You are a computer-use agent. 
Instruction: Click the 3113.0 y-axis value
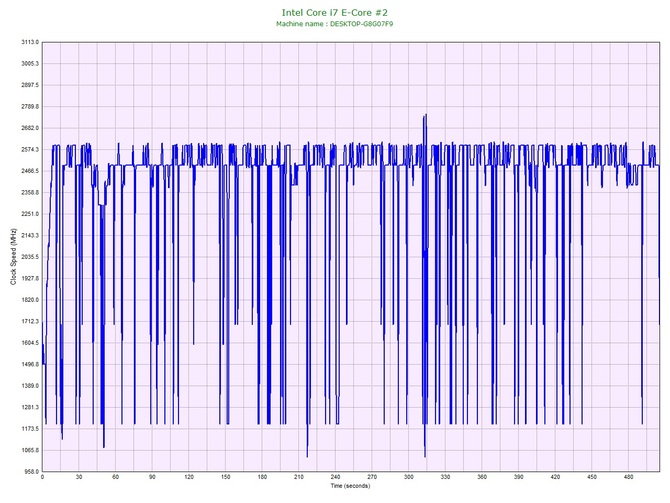tap(30, 42)
